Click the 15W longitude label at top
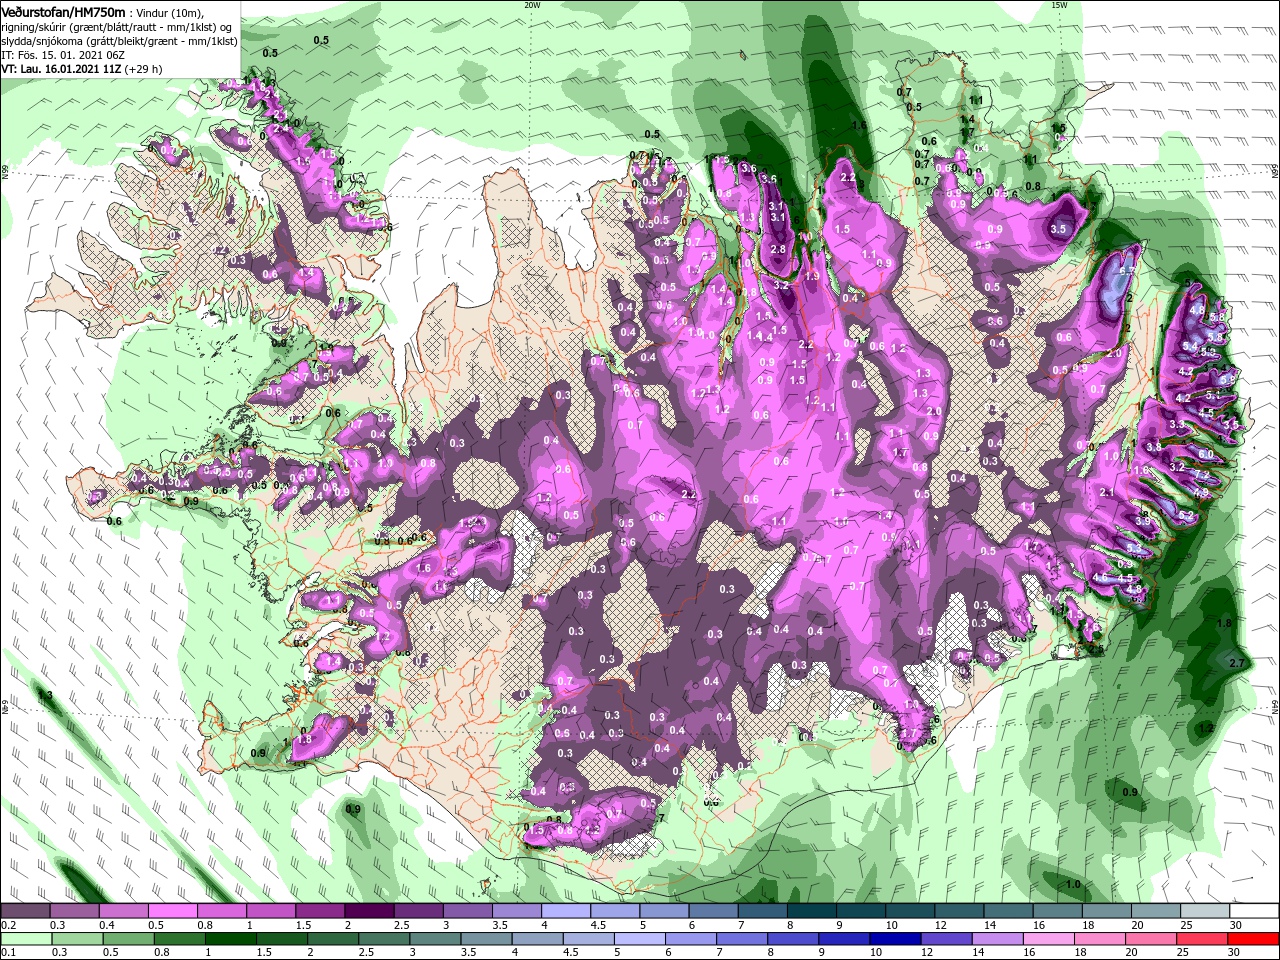Viewport: 1280px width, 960px height. (1060, 5)
